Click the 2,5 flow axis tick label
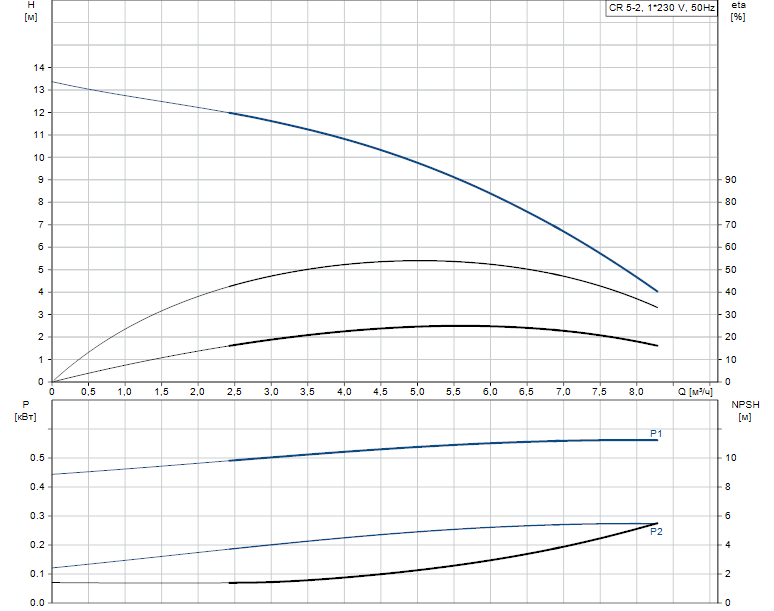774x611 pixels. click(234, 391)
